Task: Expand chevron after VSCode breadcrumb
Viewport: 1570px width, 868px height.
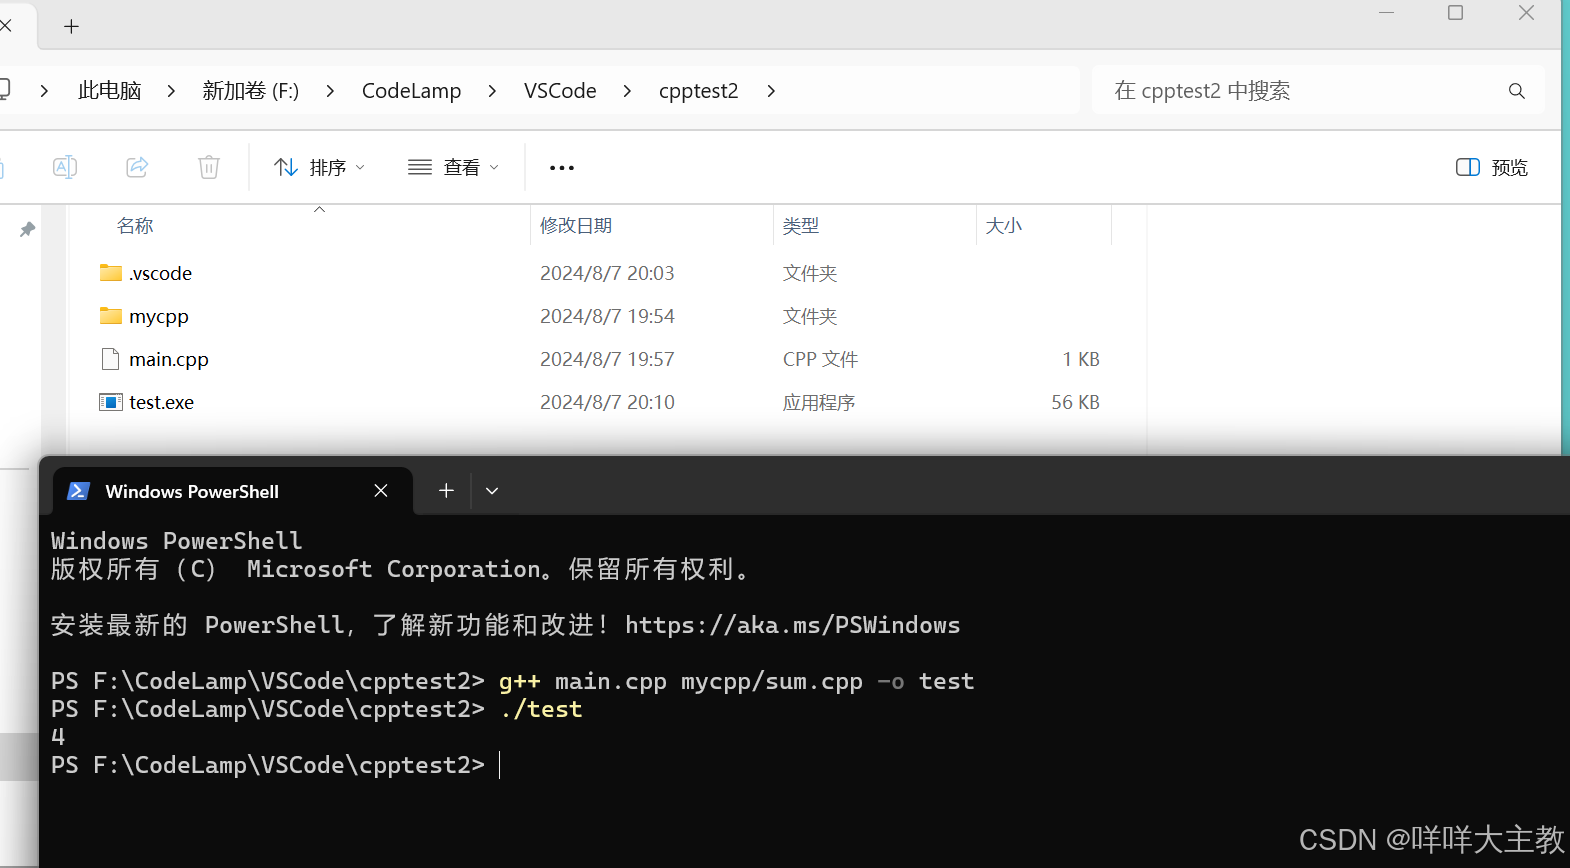Action: (627, 91)
